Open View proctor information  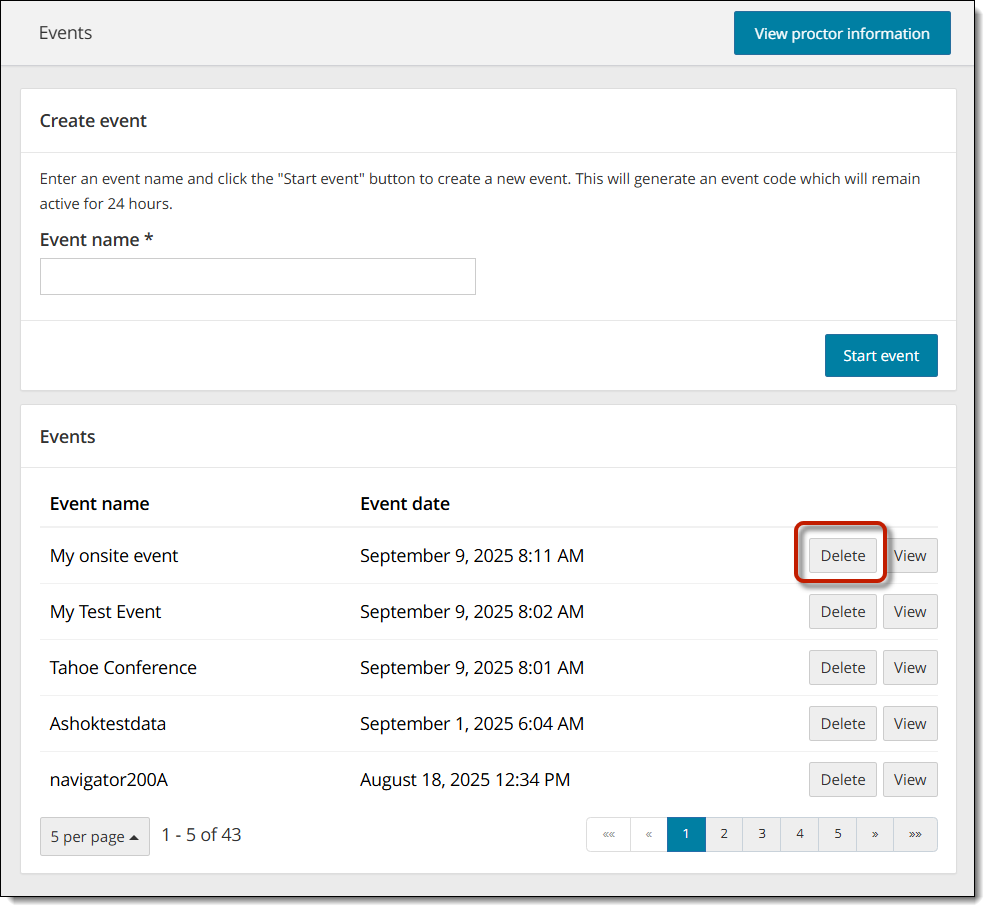click(841, 34)
